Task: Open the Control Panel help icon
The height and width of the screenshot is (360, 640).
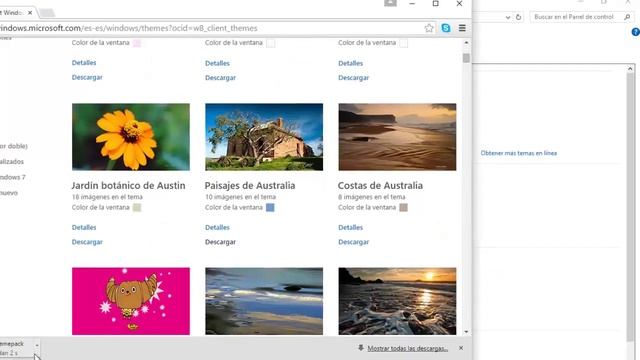Action: point(636,32)
